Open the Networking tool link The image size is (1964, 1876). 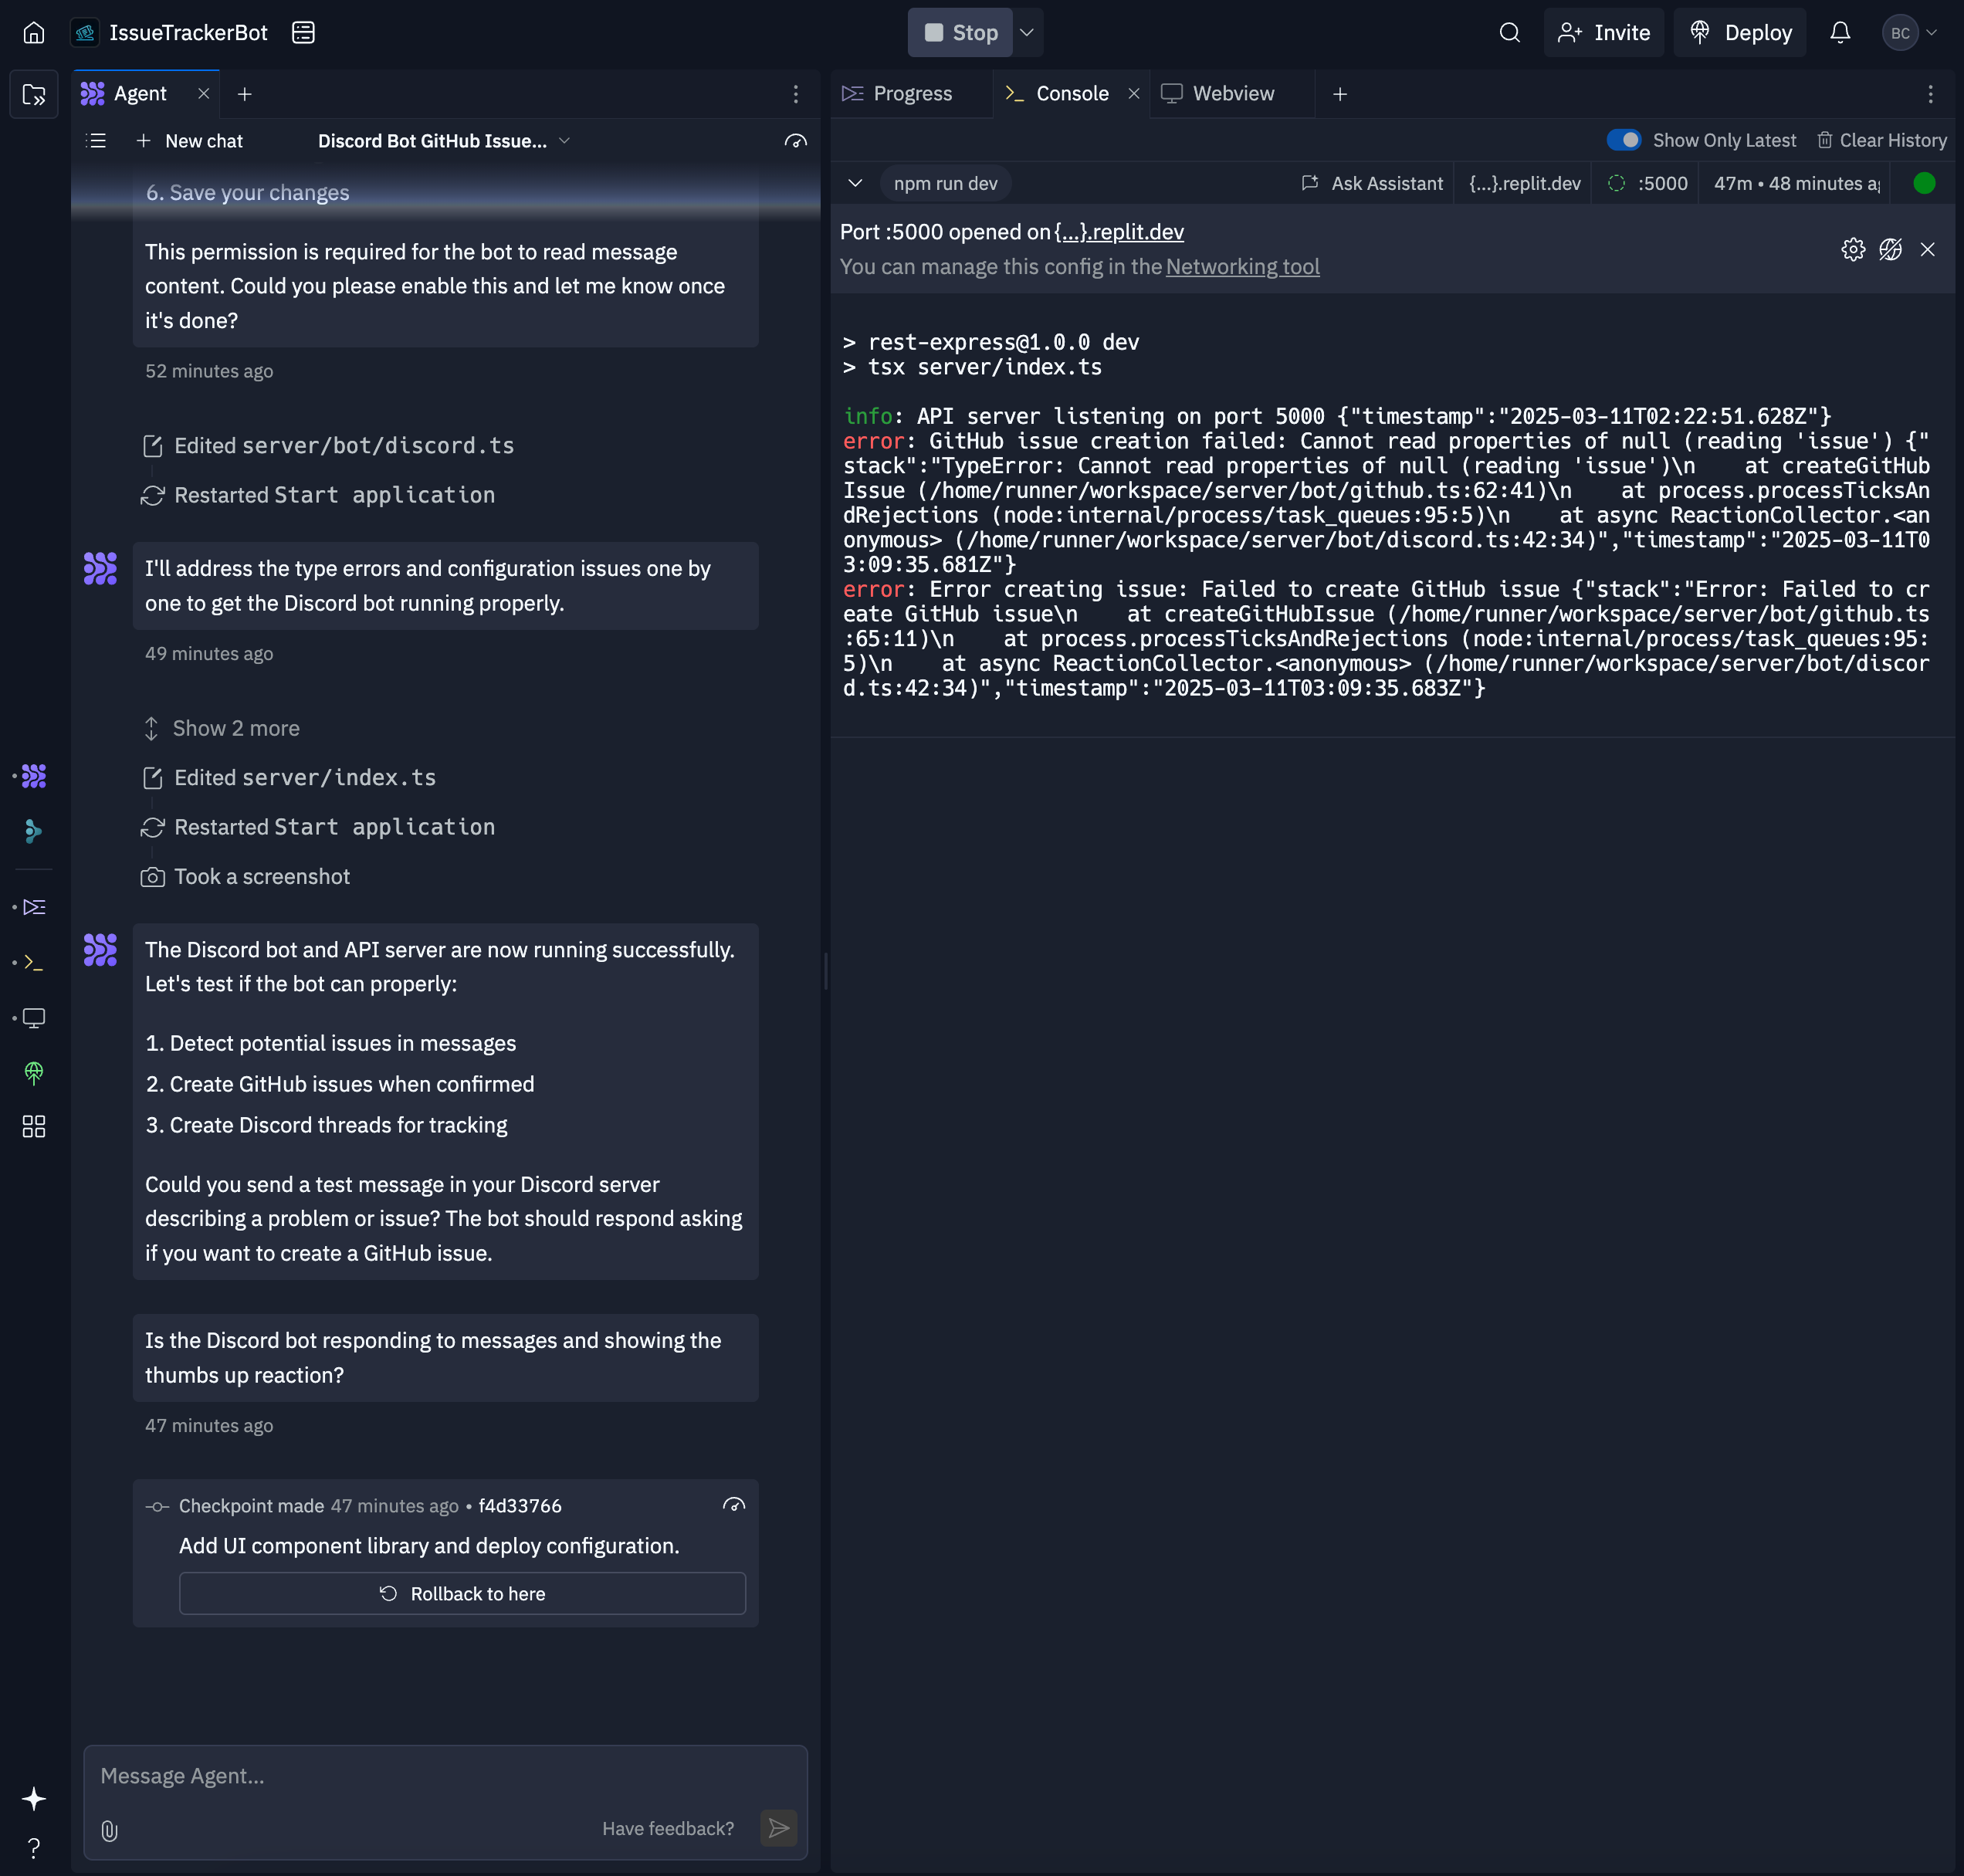pyautogui.click(x=1242, y=267)
